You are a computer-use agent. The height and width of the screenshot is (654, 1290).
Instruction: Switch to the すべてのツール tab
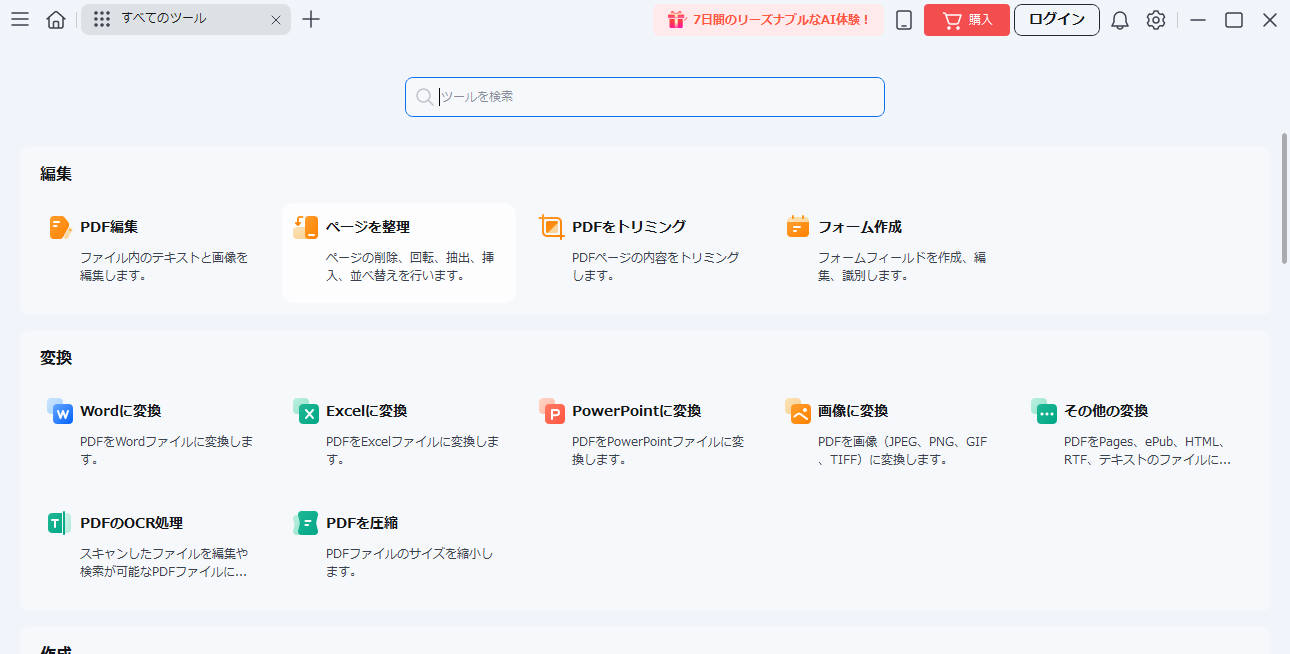click(x=170, y=19)
